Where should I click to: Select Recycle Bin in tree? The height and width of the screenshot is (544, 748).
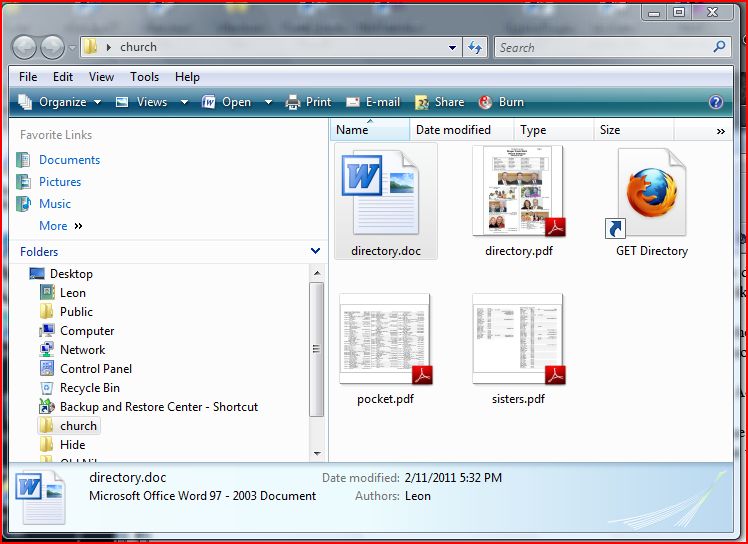[90, 388]
